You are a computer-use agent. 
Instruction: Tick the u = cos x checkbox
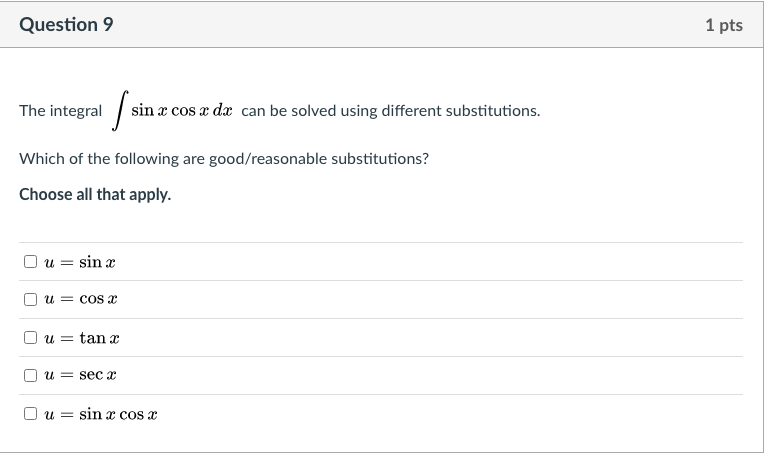[30, 299]
